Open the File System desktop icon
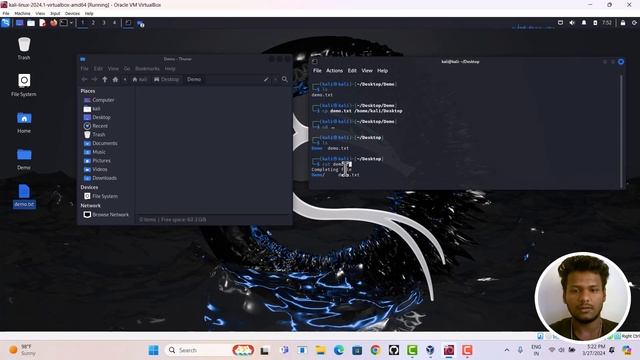The height and width of the screenshot is (360, 640). tap(24, 85)
